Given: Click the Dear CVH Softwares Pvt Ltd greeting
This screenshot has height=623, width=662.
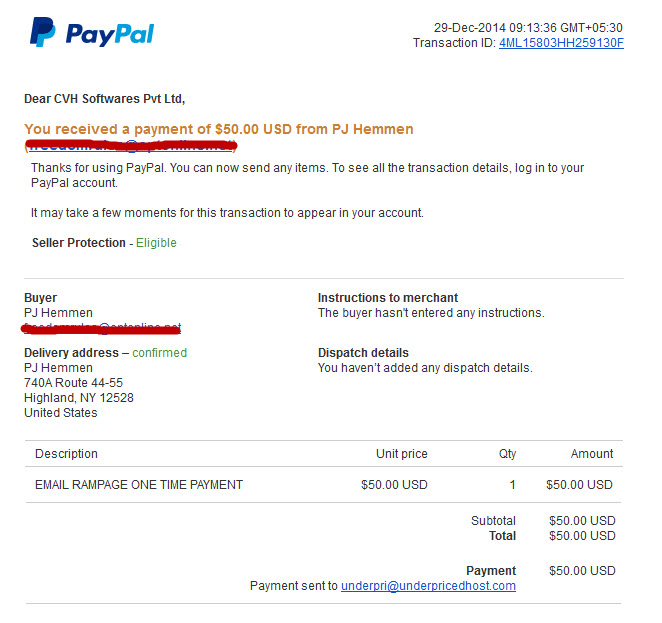Looking at the screenshot, I should pos(105,99).
